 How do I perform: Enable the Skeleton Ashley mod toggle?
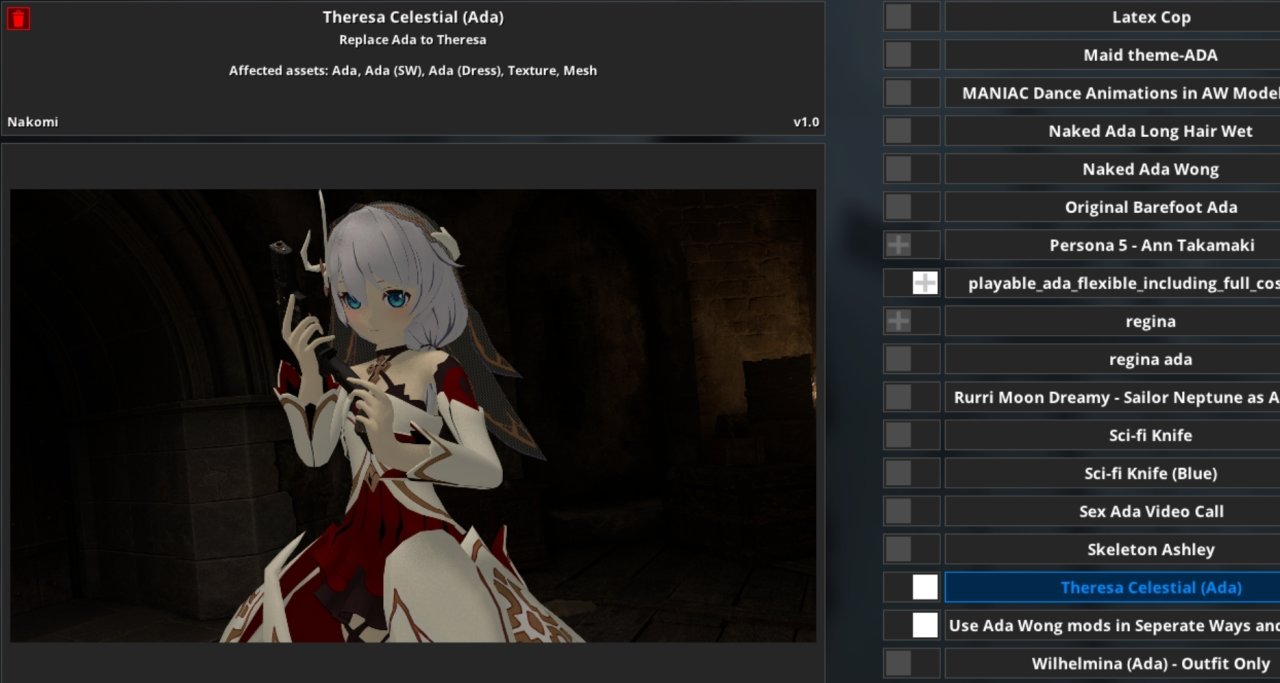[912, 549]
